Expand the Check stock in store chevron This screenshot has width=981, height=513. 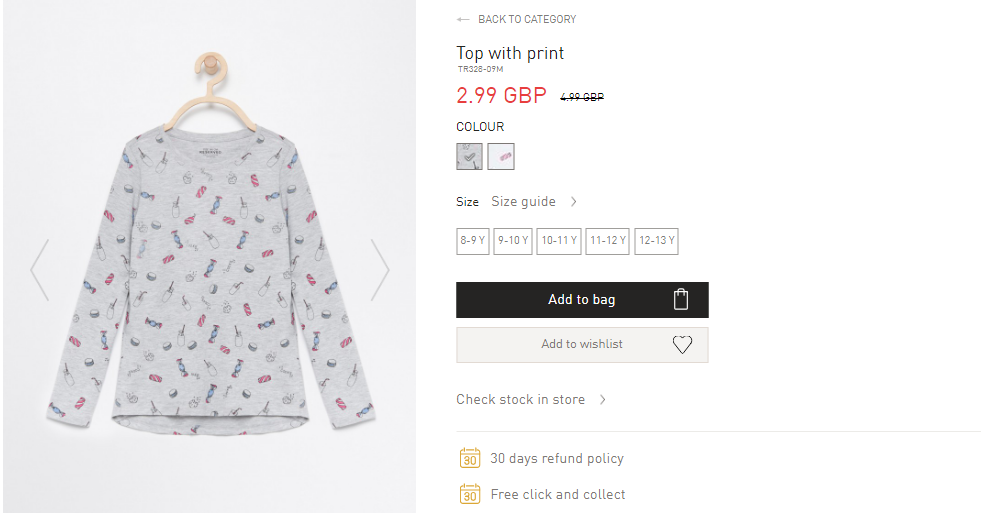click(602, 399)
